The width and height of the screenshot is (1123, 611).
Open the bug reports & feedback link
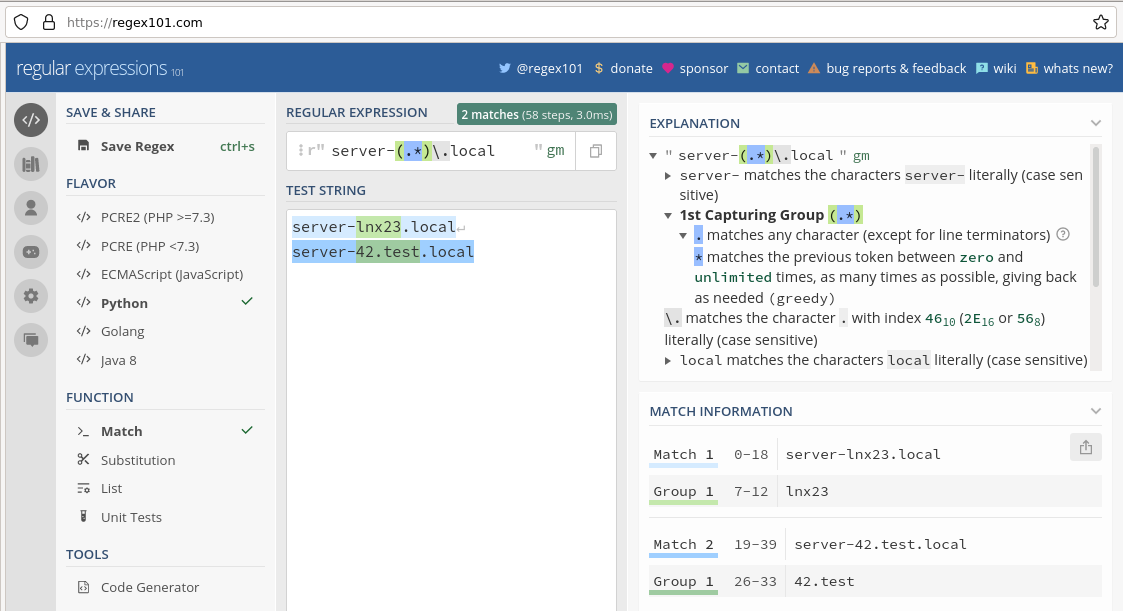coord(896,68)
